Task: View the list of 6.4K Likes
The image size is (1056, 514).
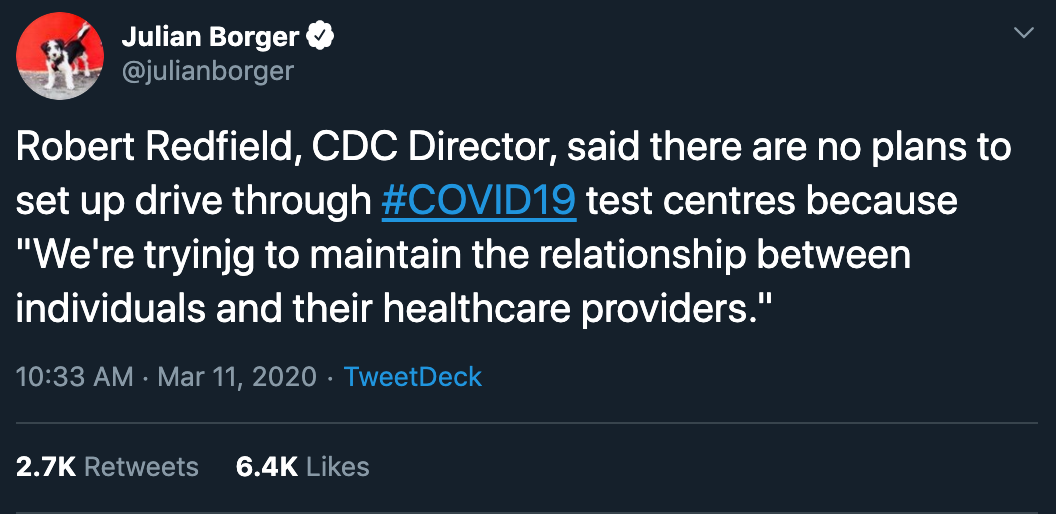Action: click(x=302, y=467)
